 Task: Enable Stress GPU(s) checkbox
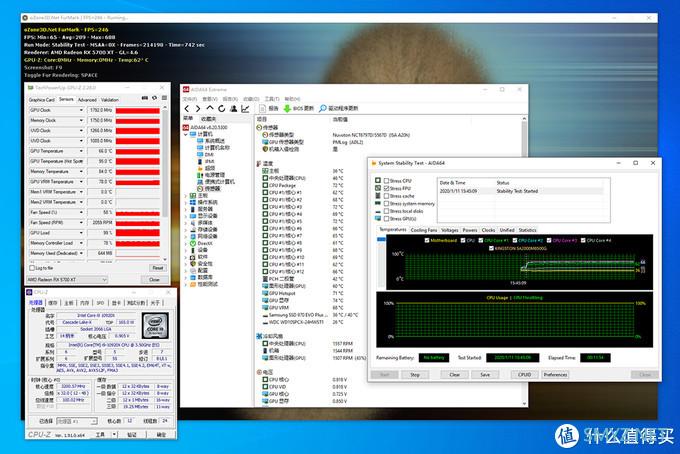pyautogui.click(x=386, y=219)
